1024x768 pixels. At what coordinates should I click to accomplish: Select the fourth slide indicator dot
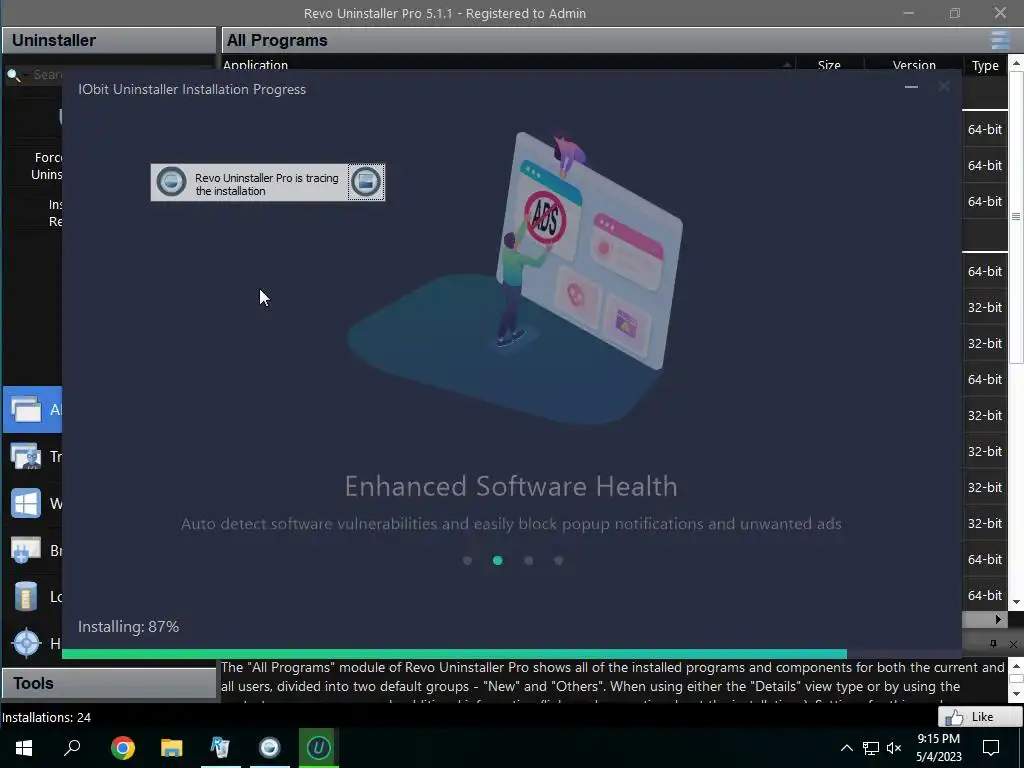558,560
